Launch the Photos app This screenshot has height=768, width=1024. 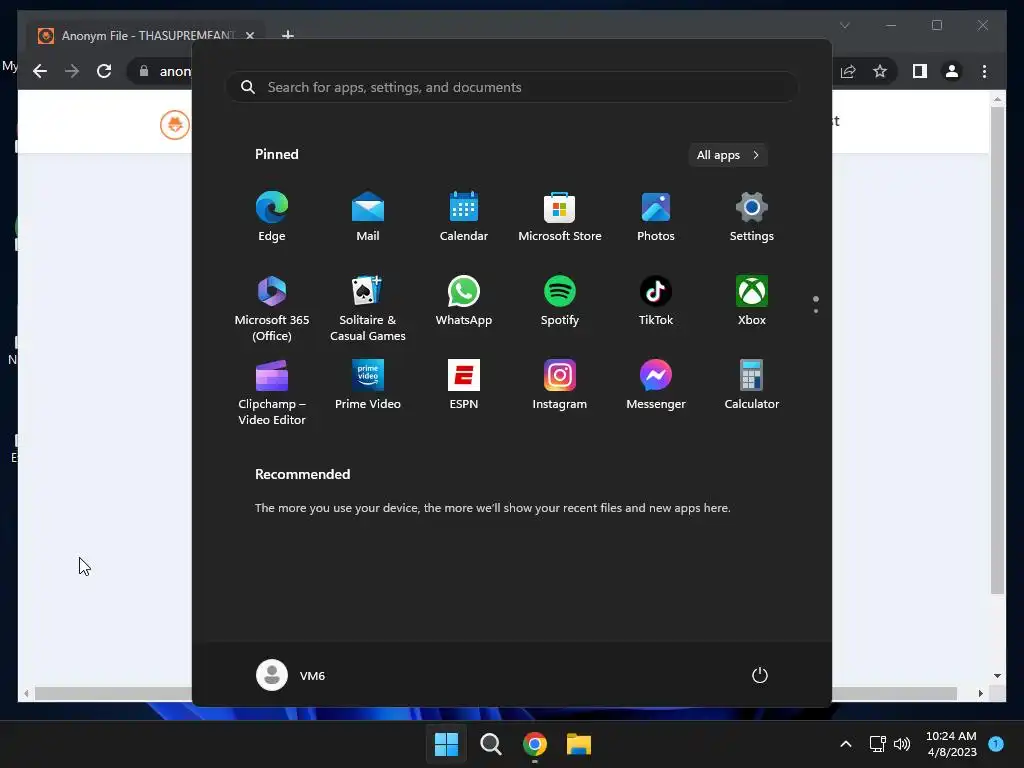pos(656,217)
